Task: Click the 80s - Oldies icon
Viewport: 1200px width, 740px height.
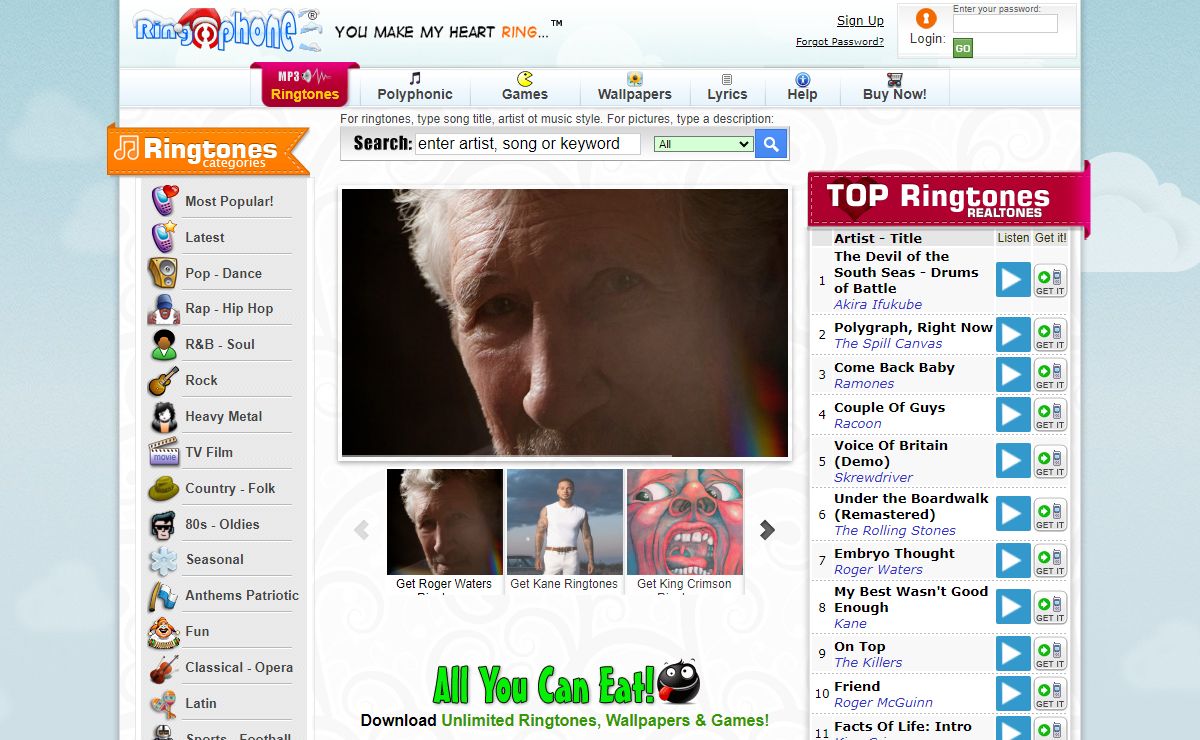Action: (x=163, y=524)
